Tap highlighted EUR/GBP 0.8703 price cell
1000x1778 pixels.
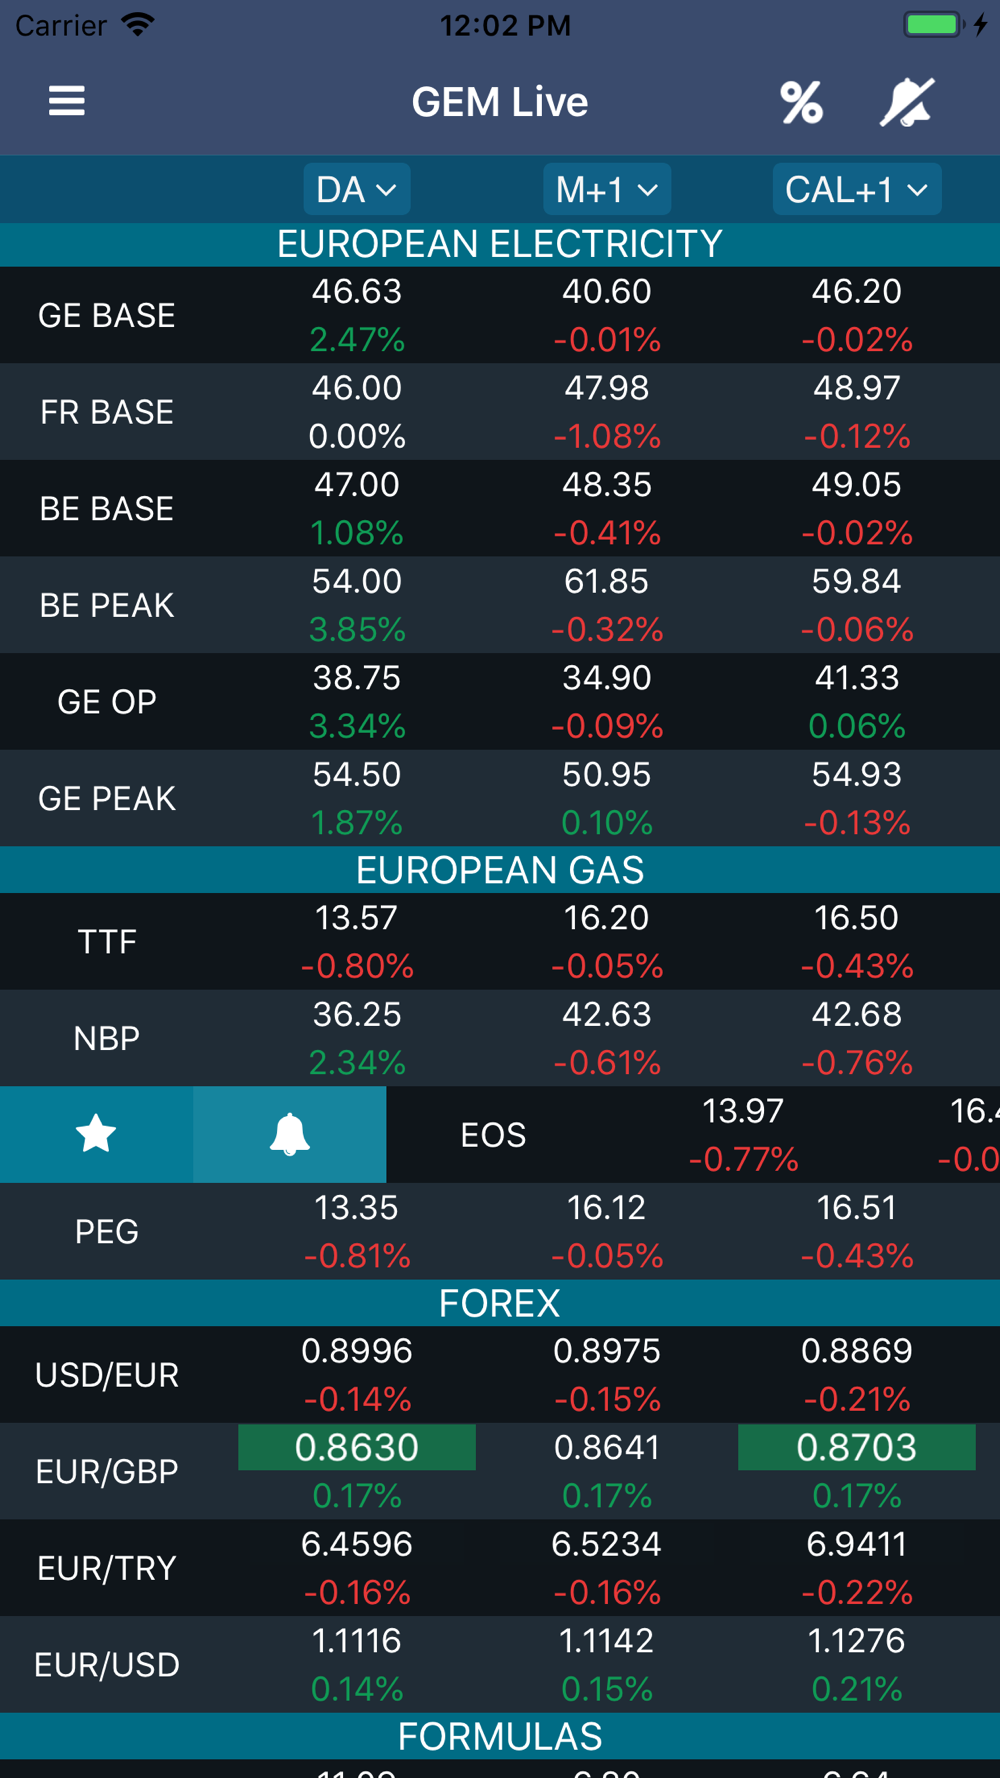(857, 1447)
